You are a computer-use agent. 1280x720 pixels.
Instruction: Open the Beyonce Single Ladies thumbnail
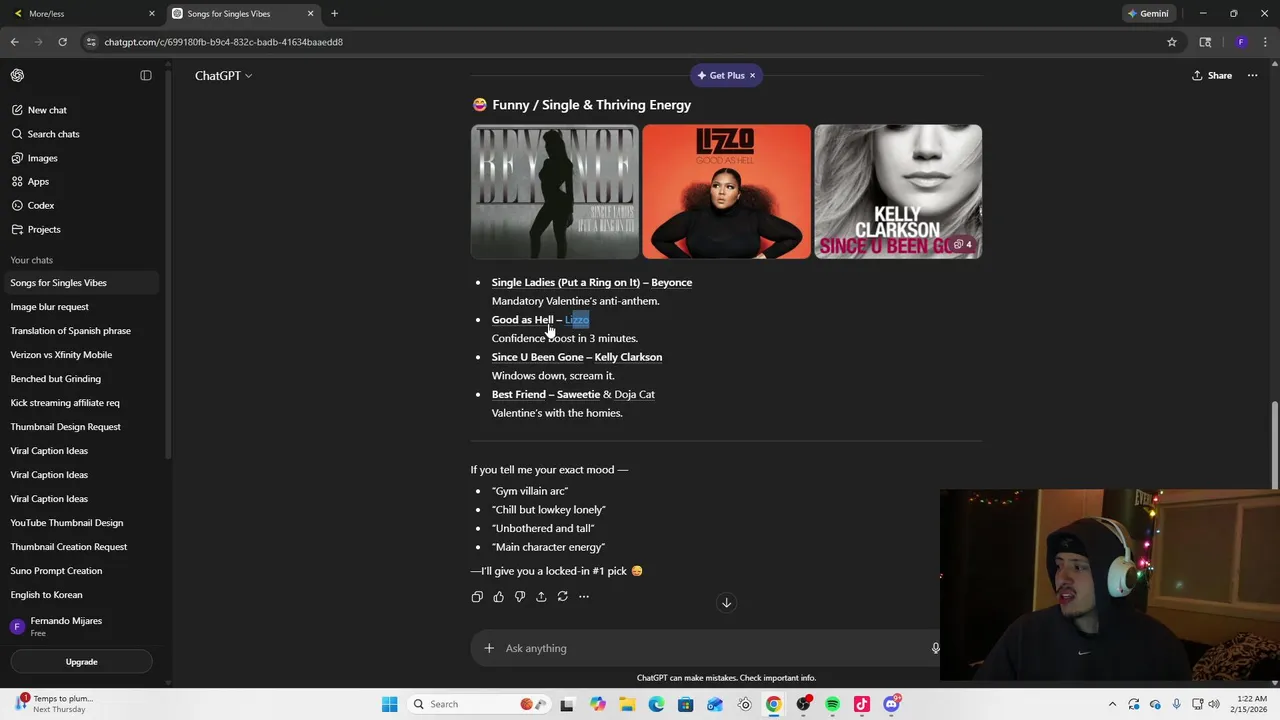tap(555, 192)
